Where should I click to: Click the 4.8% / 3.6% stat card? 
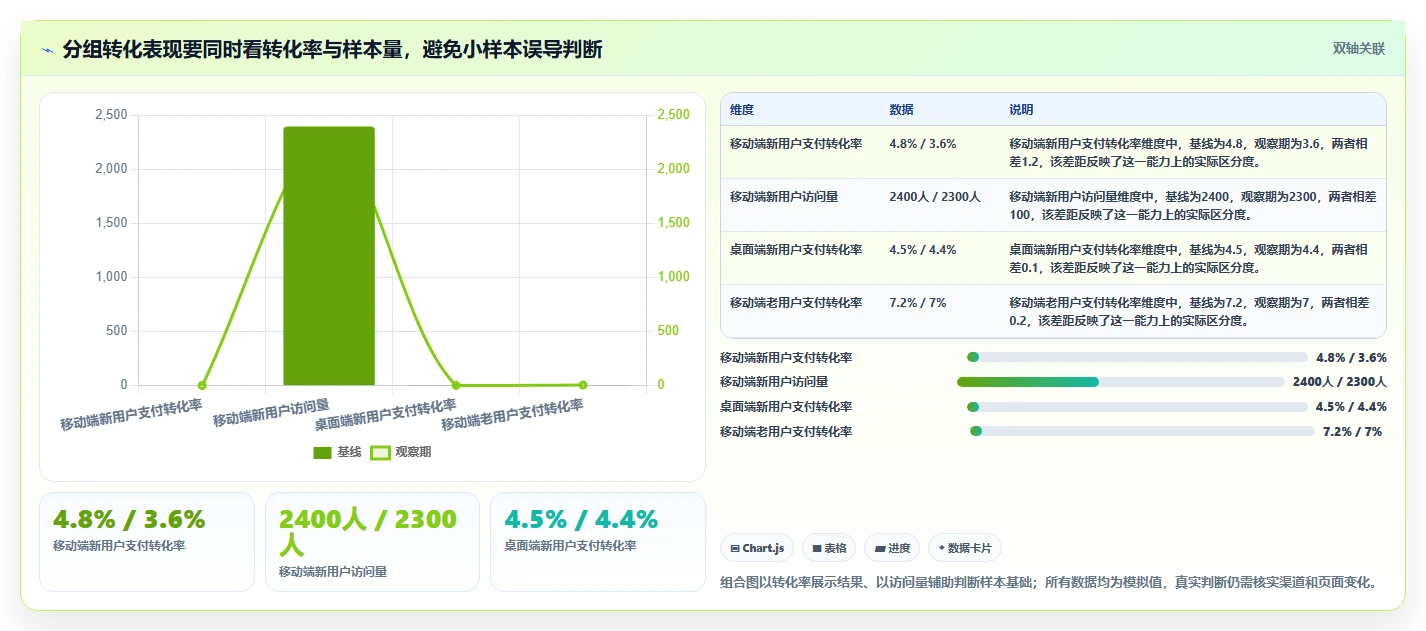(x=147, y=541)
